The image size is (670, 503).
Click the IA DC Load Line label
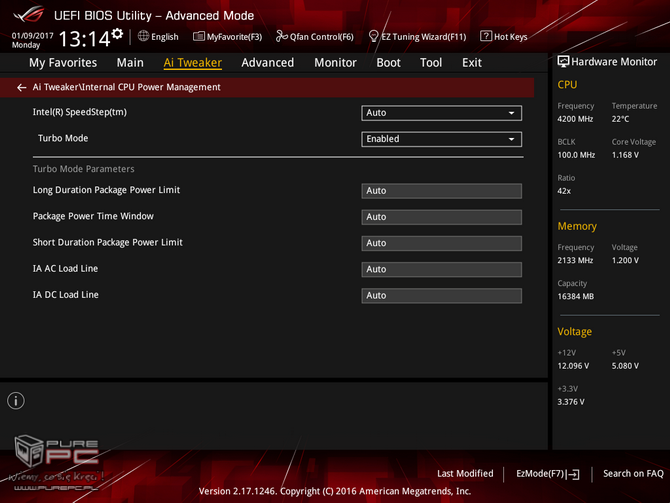click(65, 294)
